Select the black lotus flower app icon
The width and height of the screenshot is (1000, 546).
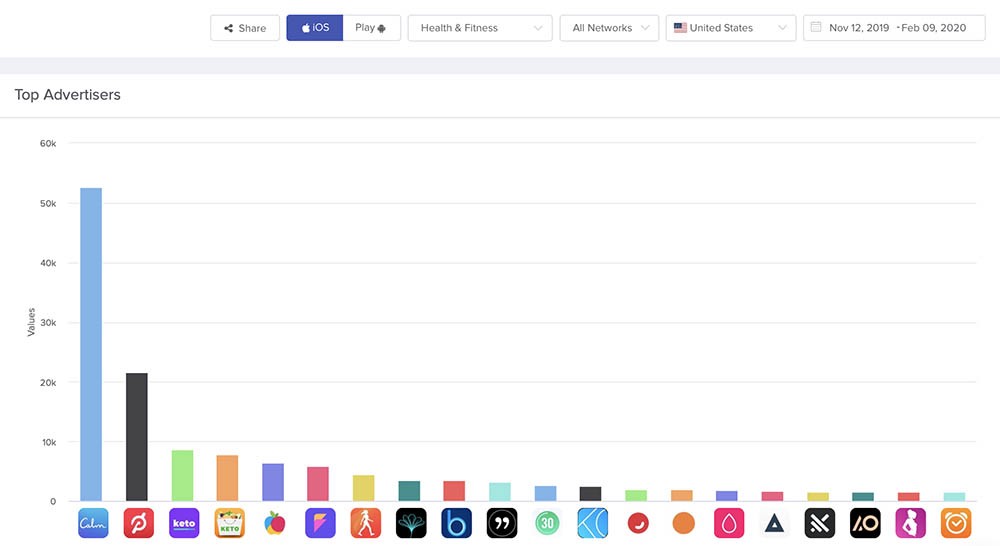(x=411, y=523)
